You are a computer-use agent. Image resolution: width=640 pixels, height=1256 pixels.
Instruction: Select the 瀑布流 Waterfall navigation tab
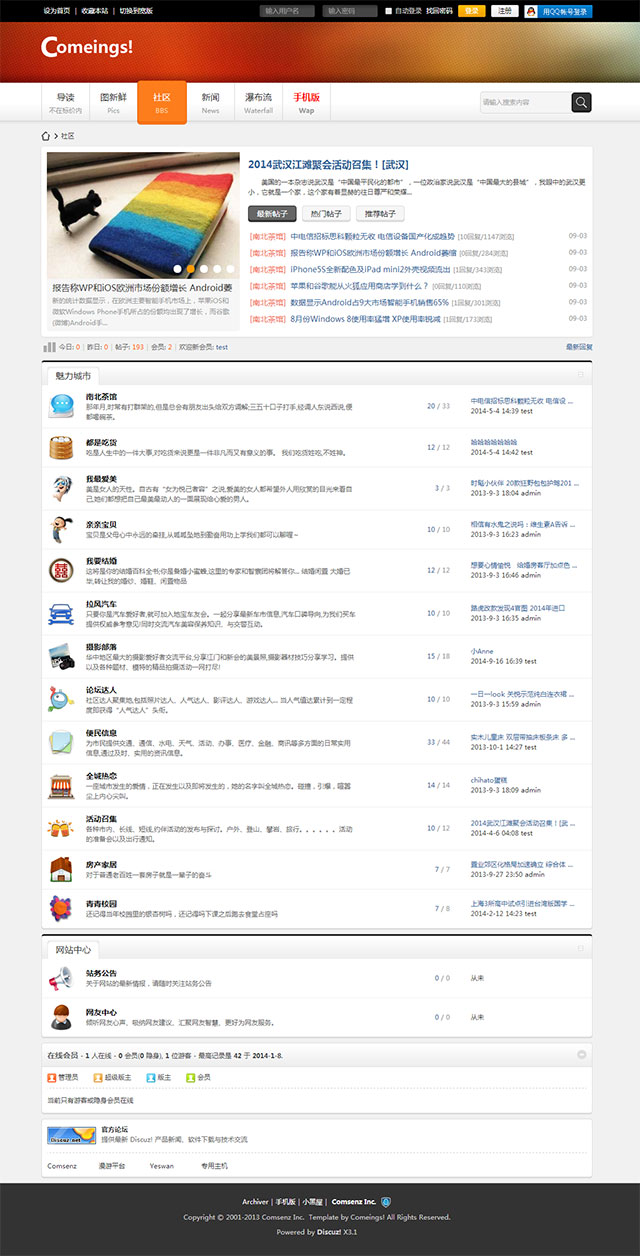258,102
